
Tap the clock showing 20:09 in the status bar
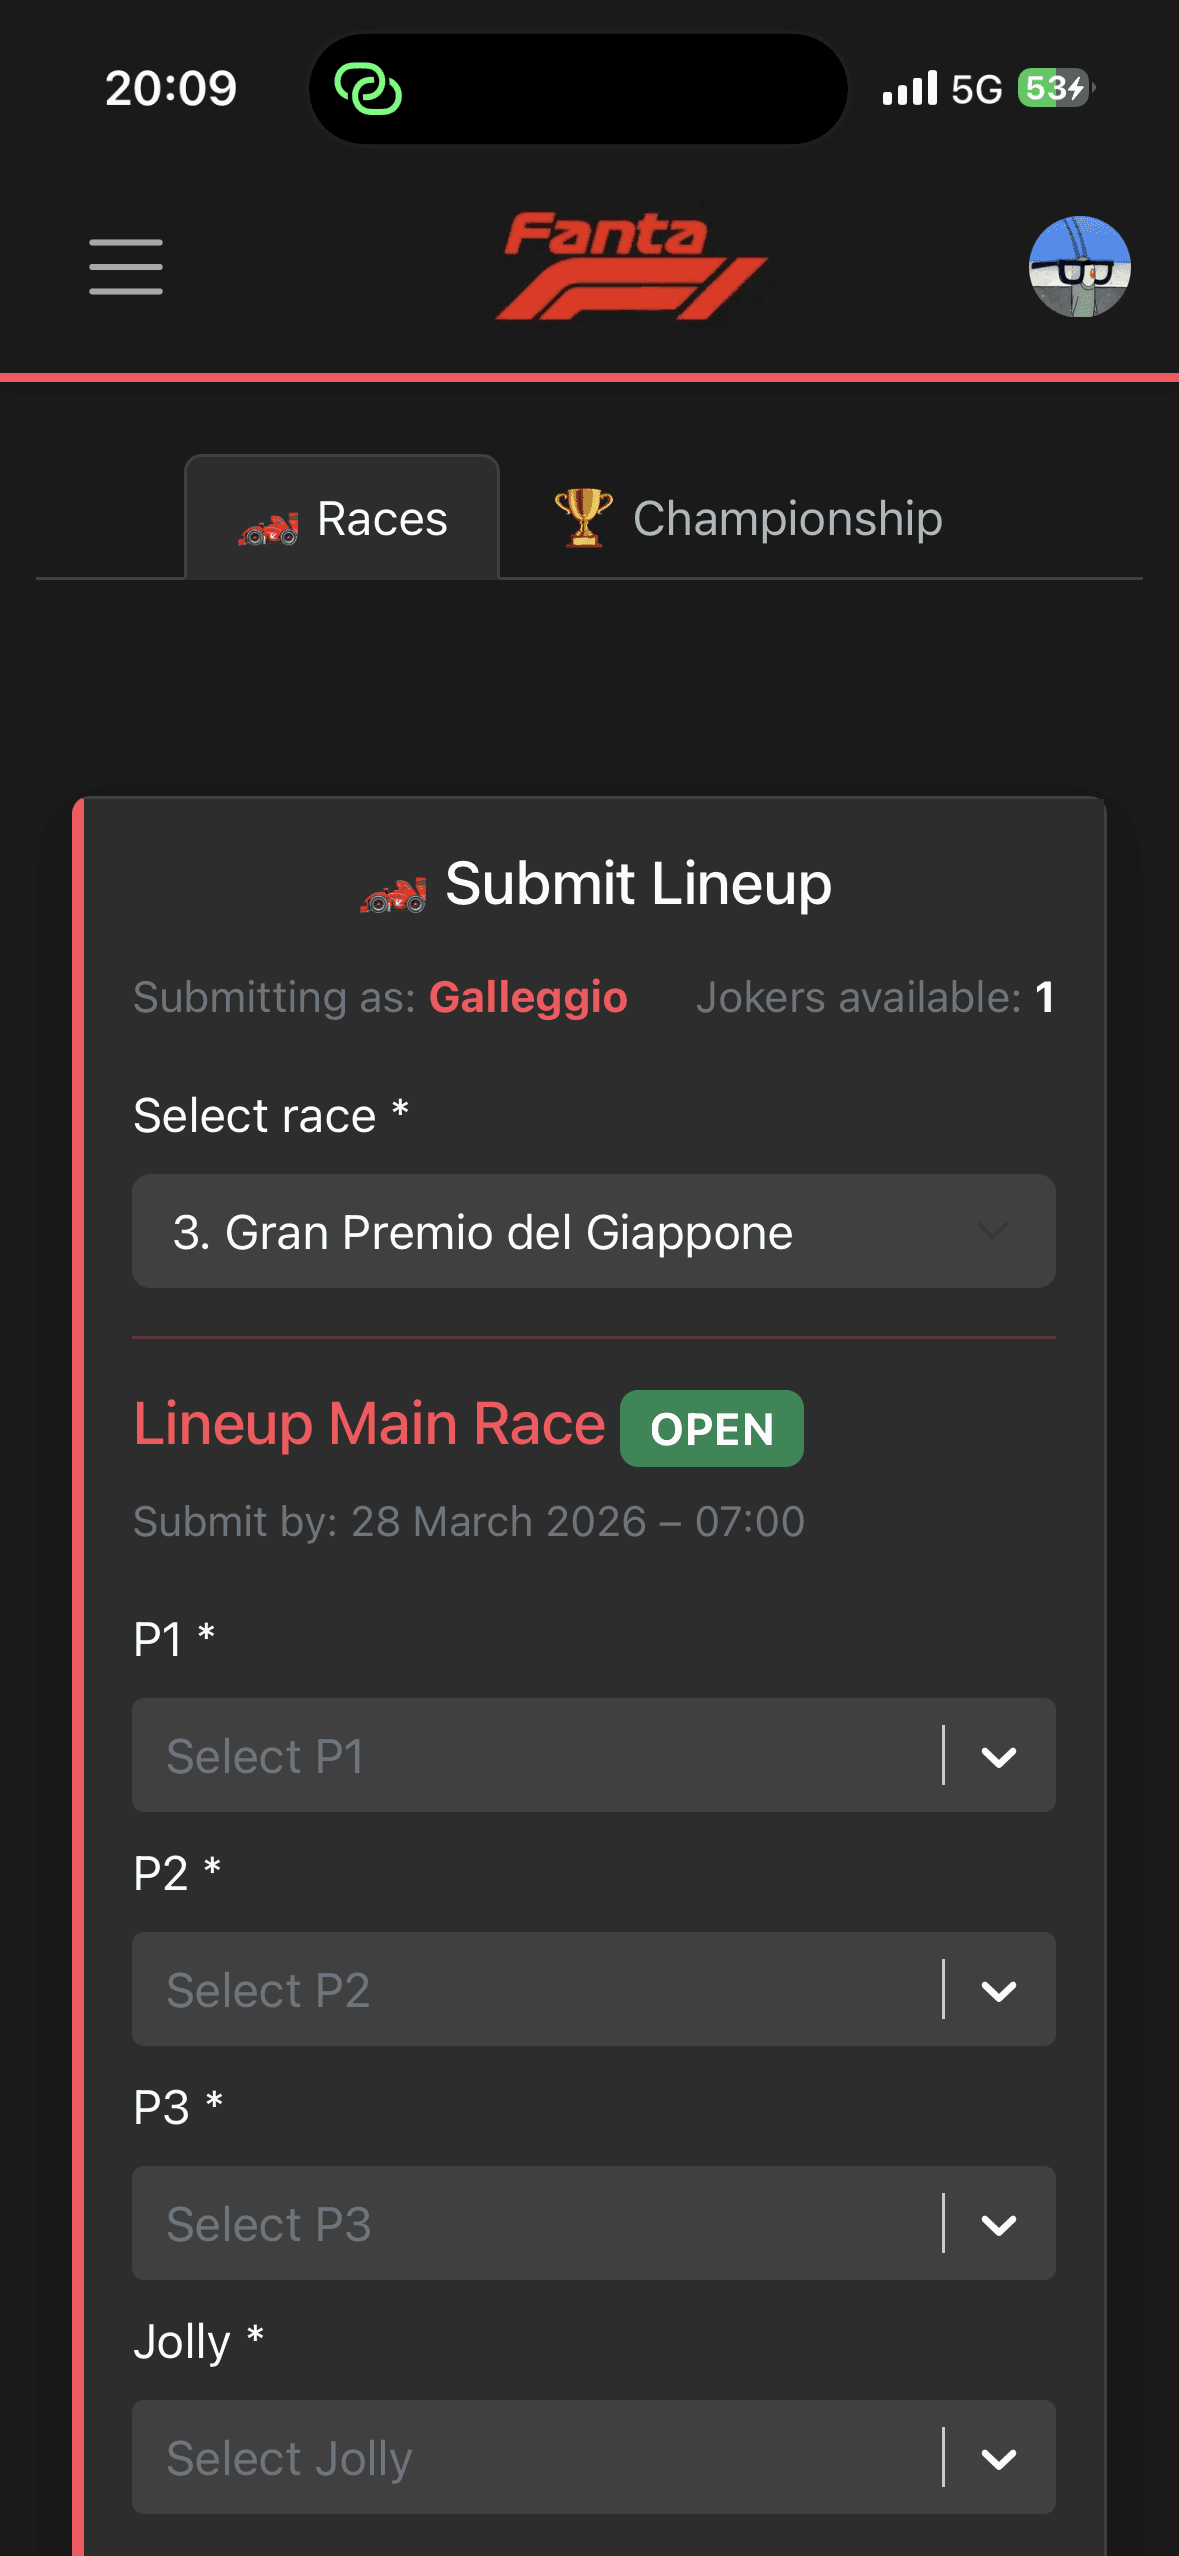[170, 88]
